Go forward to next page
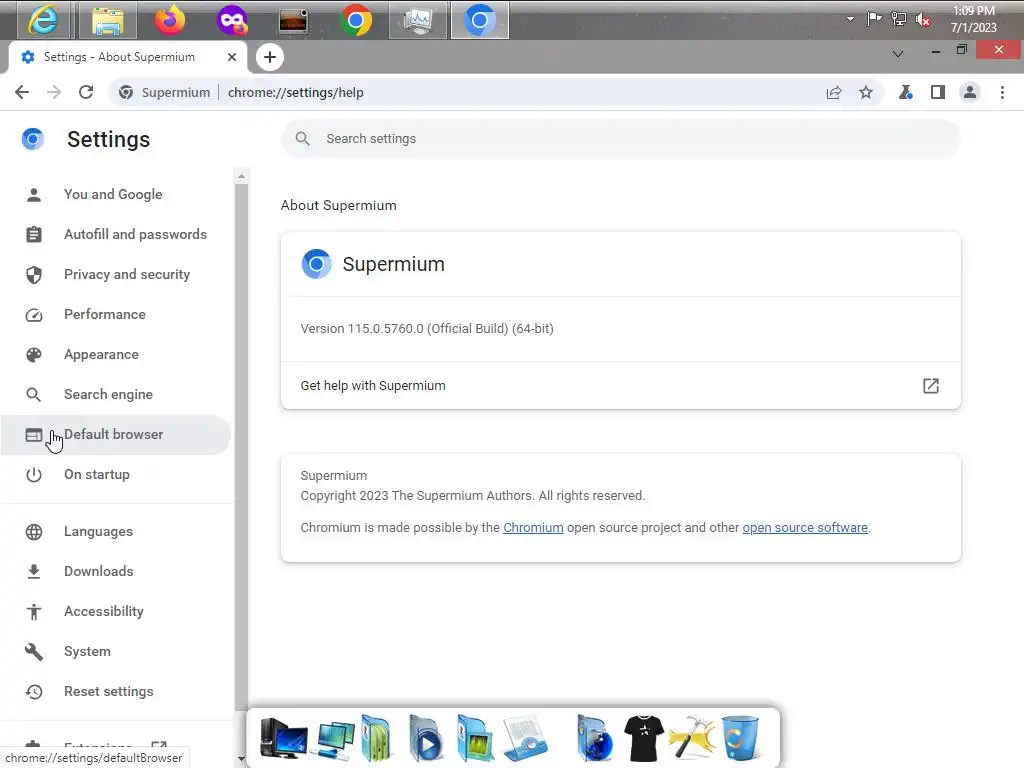Screen dimensions: 1024x768 54,92
